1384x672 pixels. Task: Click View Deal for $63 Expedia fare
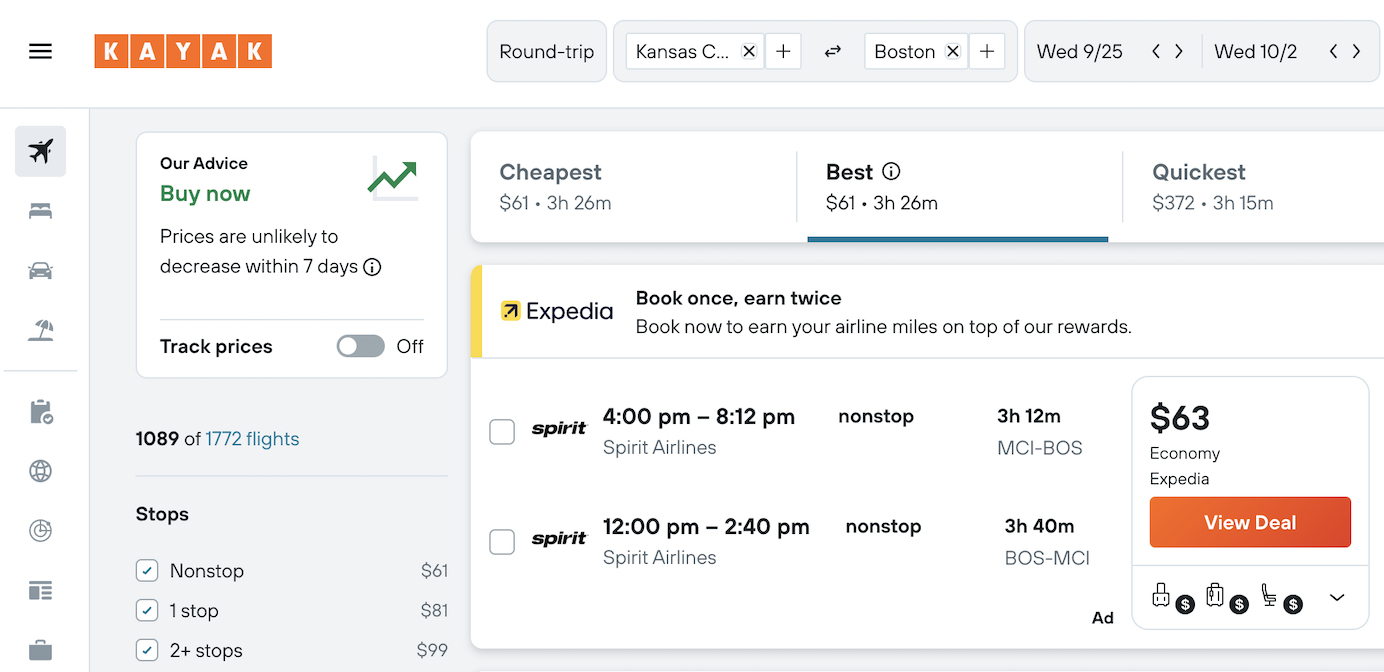tap(1250, 522)
